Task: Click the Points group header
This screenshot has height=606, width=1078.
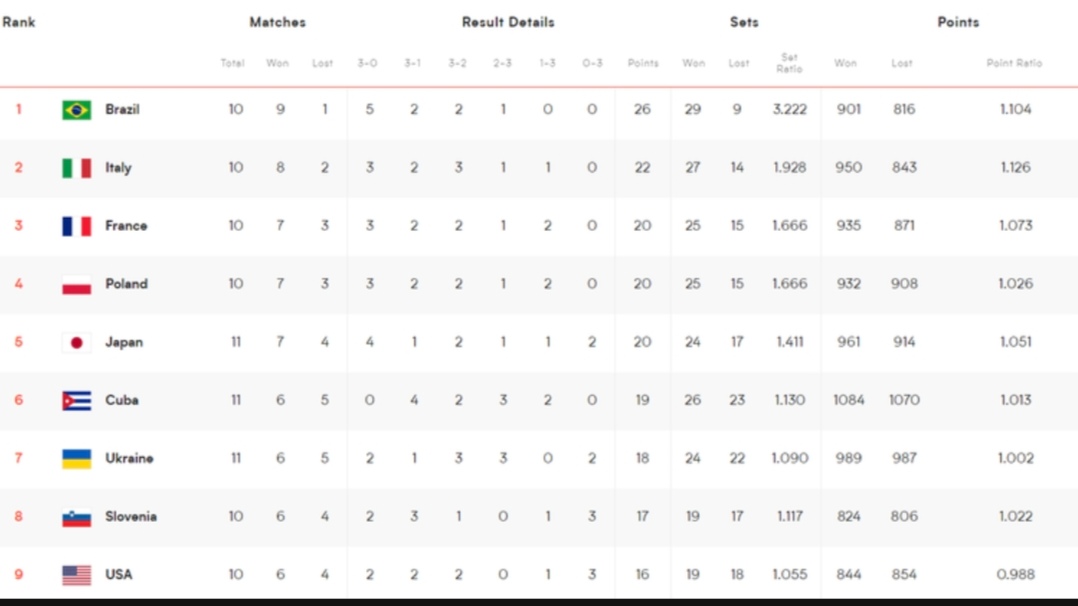Action: [958, 22]
